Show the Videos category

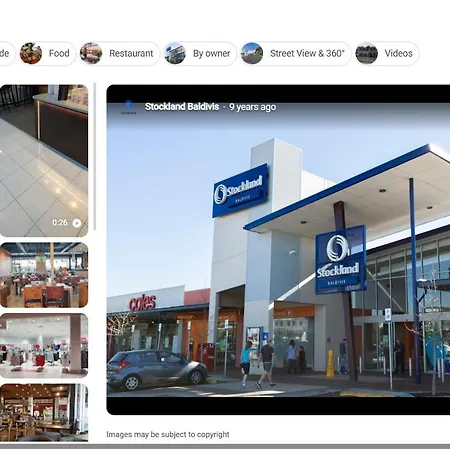(x=386, y=53)
